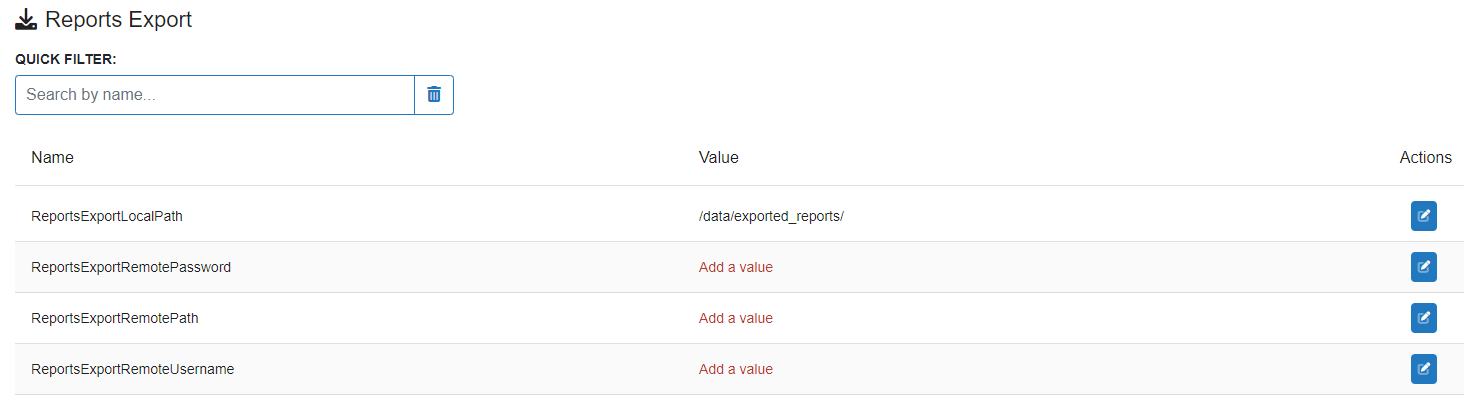Select the ReportsExportRemotePath row name
Screen dimensions: 1464x395
(115, 318)
